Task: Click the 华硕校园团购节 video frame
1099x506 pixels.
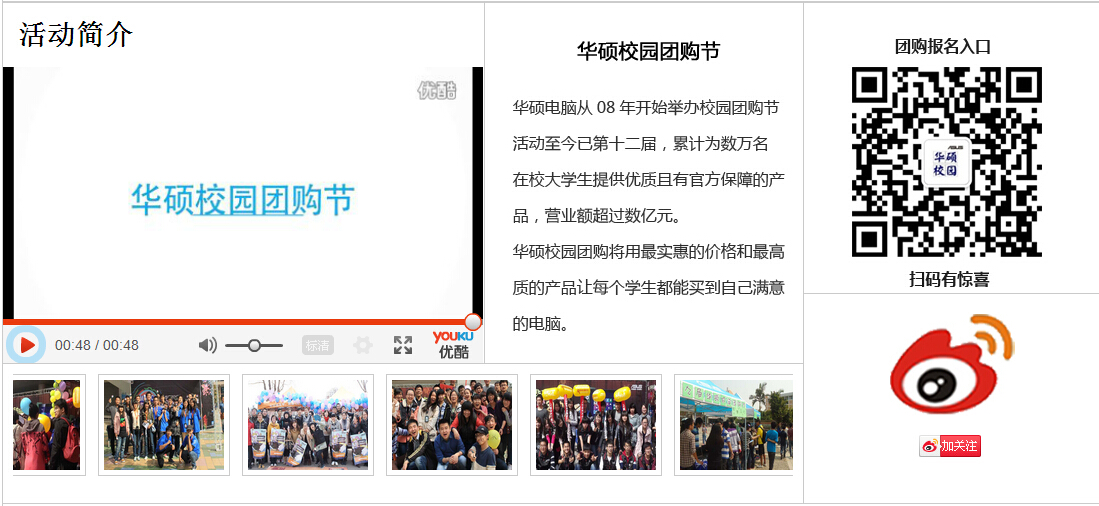Action: [x=243, y=193]
